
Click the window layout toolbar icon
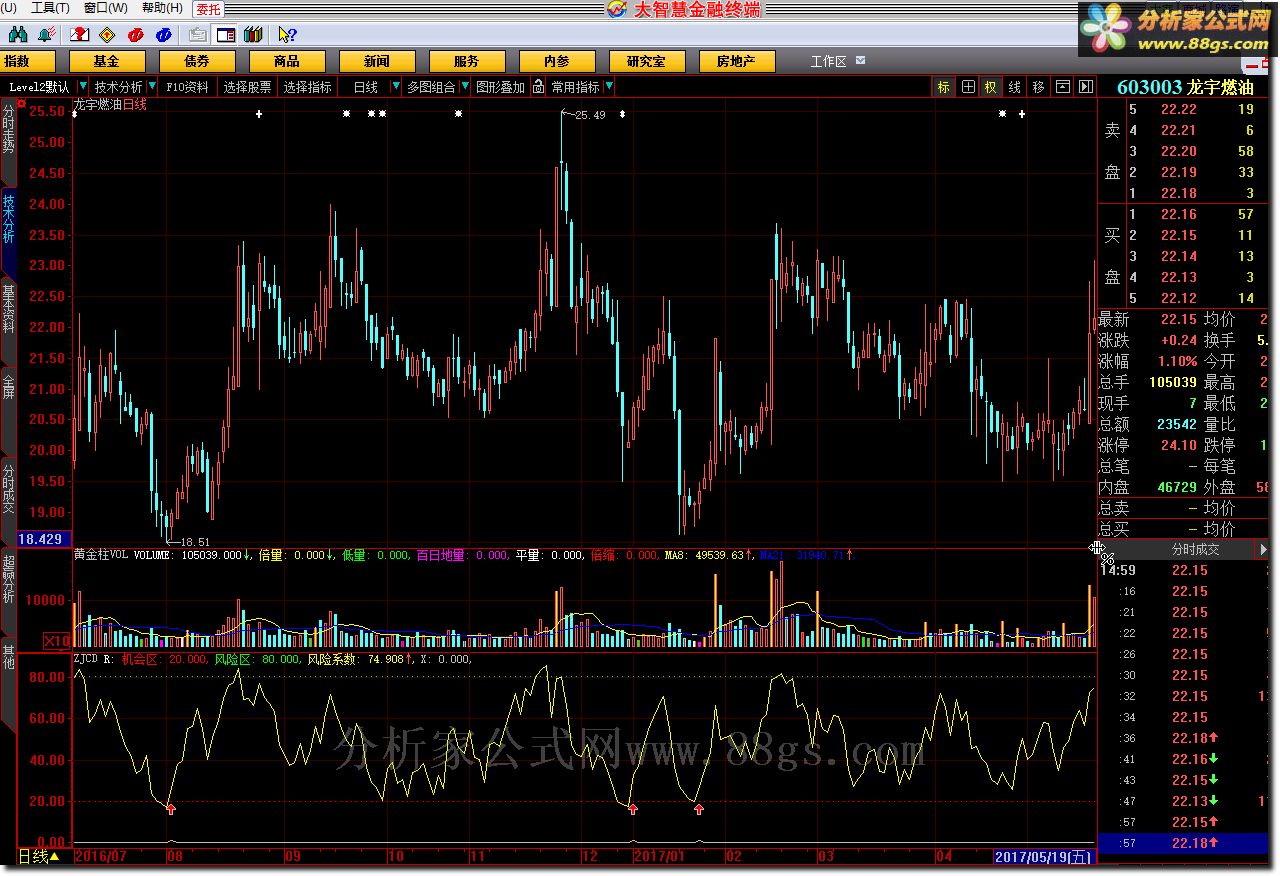[226, 35]
